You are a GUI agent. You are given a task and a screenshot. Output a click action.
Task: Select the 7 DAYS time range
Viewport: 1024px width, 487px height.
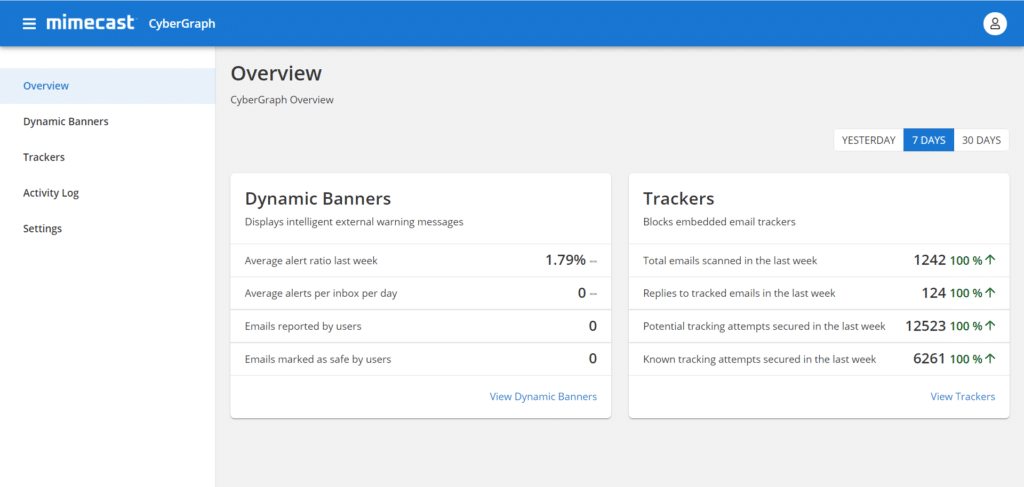[x=929, y=140]
